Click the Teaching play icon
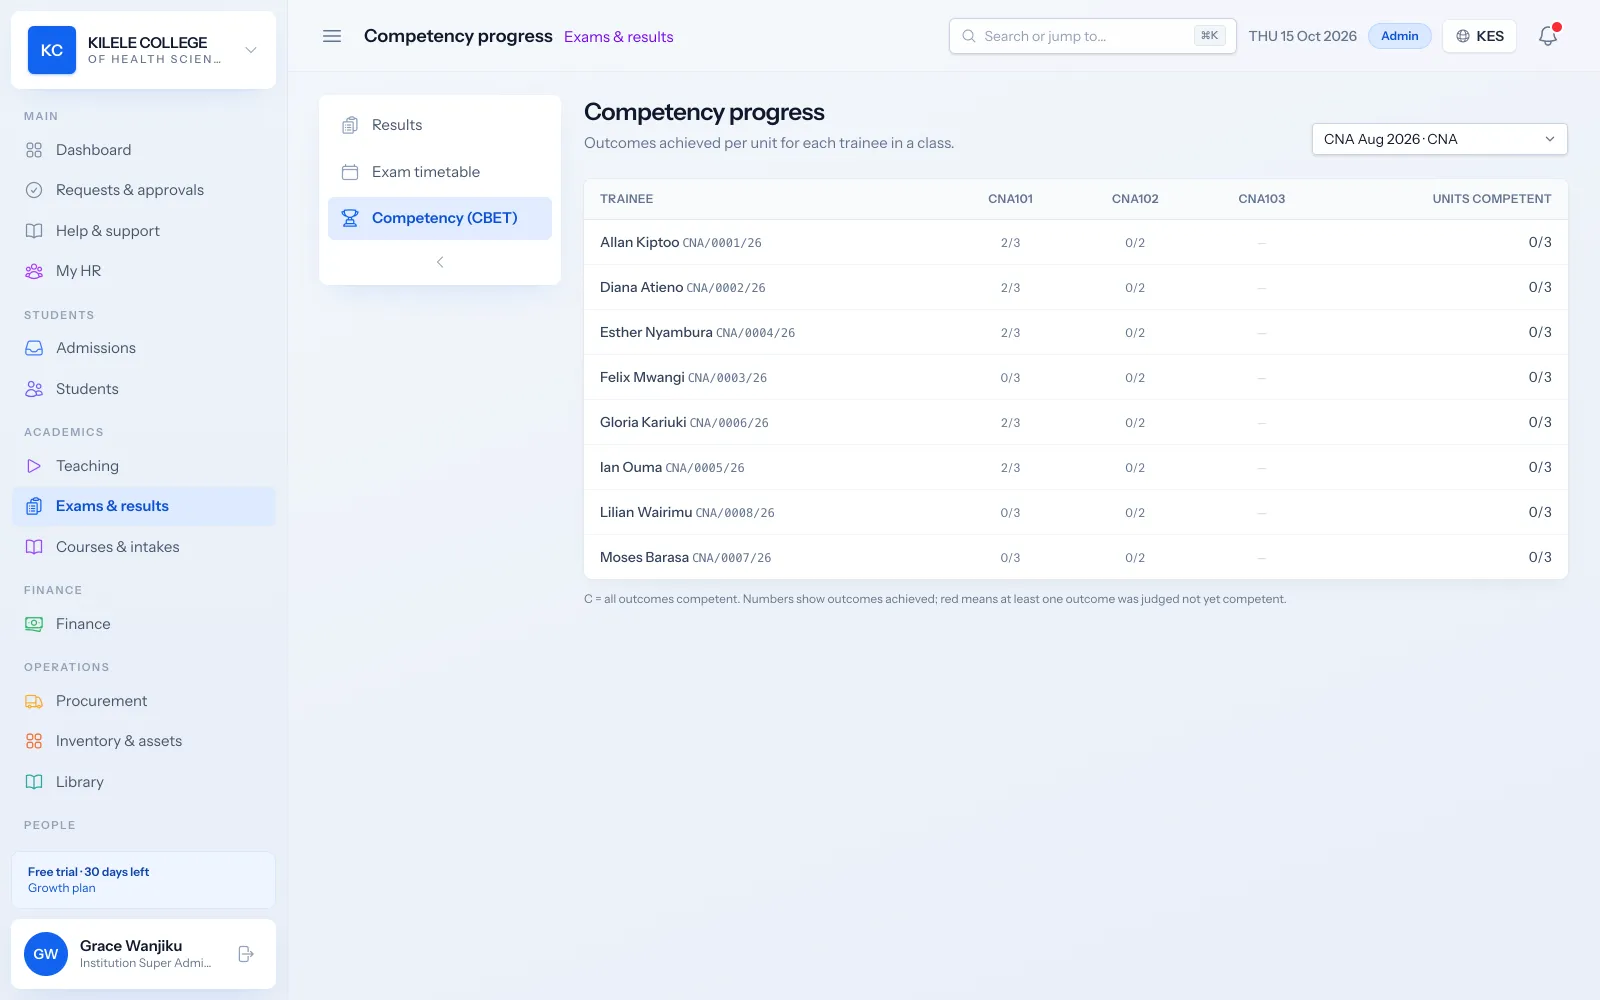 pyautogui.click(x=34, y=466)
